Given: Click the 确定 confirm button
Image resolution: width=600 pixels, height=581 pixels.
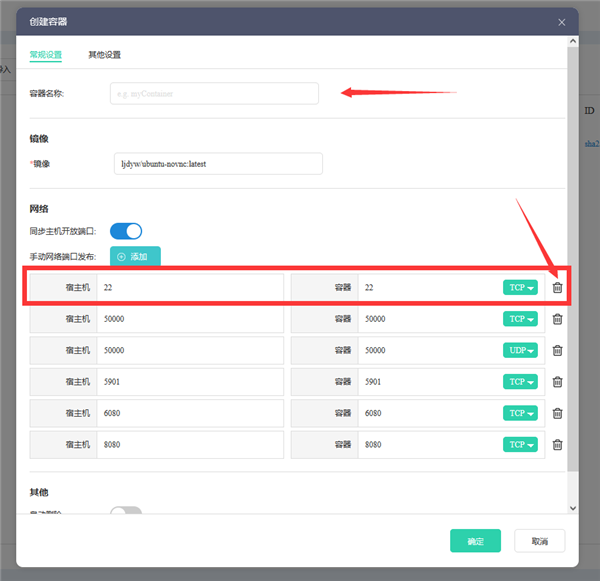Looking at the screenshot, I should coord(475,540).
